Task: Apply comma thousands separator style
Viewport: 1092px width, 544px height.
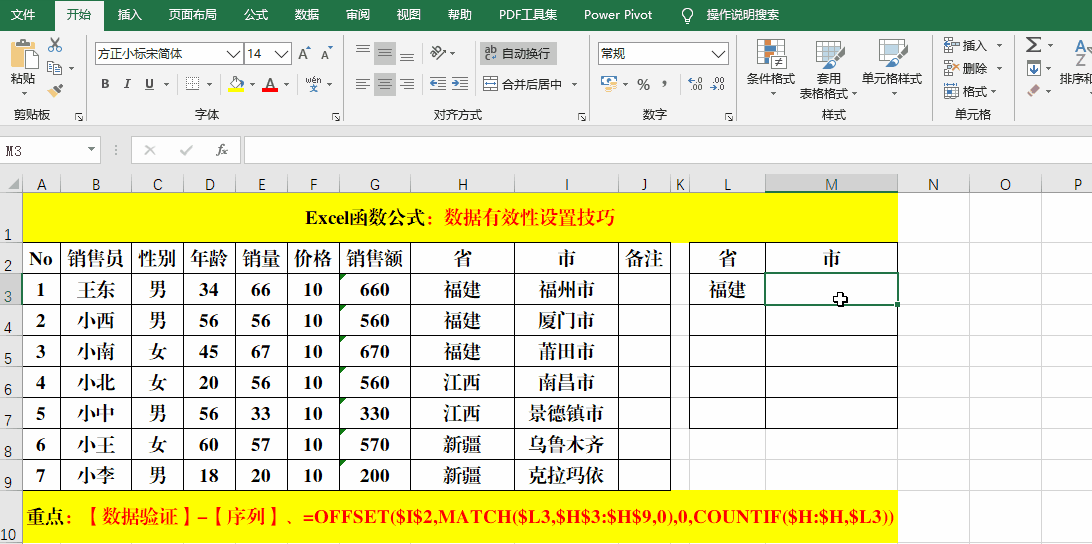Action: point(664,84)
